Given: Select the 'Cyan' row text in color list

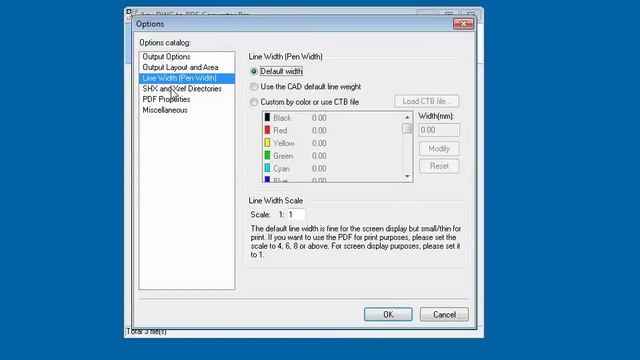Looking at the screenshot, I should pyautogui.click(x=281, y=169).
